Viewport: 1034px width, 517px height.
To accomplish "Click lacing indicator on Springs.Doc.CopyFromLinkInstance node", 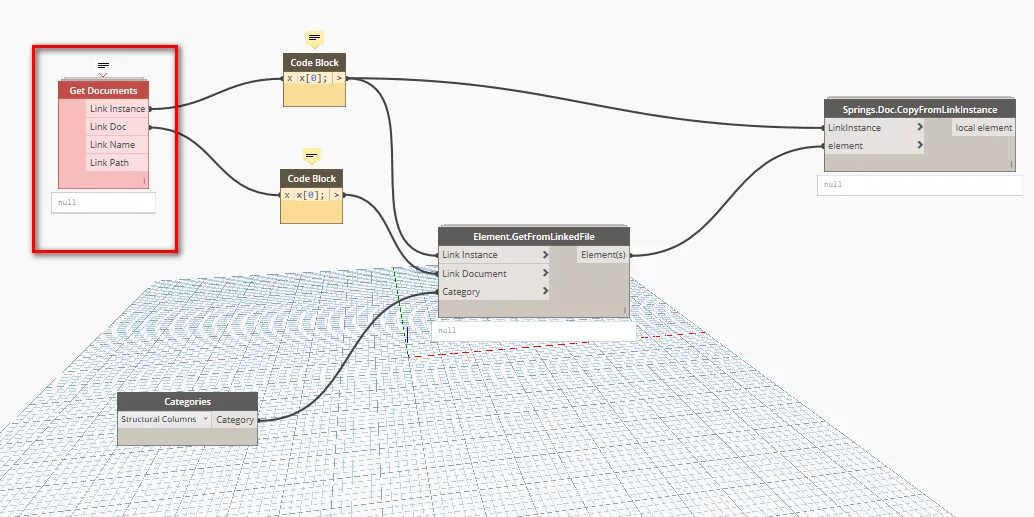I will tap(1010, 164).
